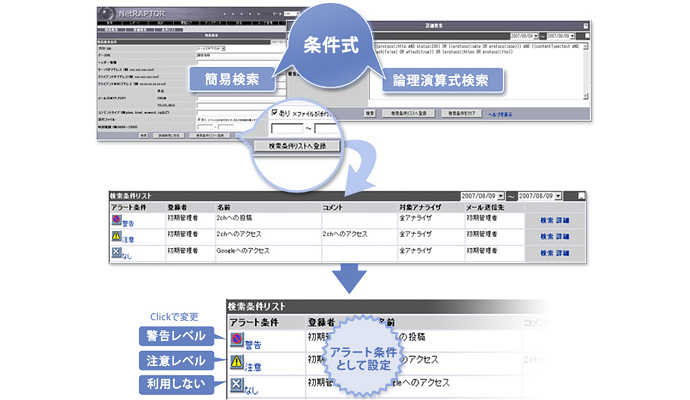
Task: Click the 検索 link for the Googleへのアクセス row
Action: tap(547, 253)
